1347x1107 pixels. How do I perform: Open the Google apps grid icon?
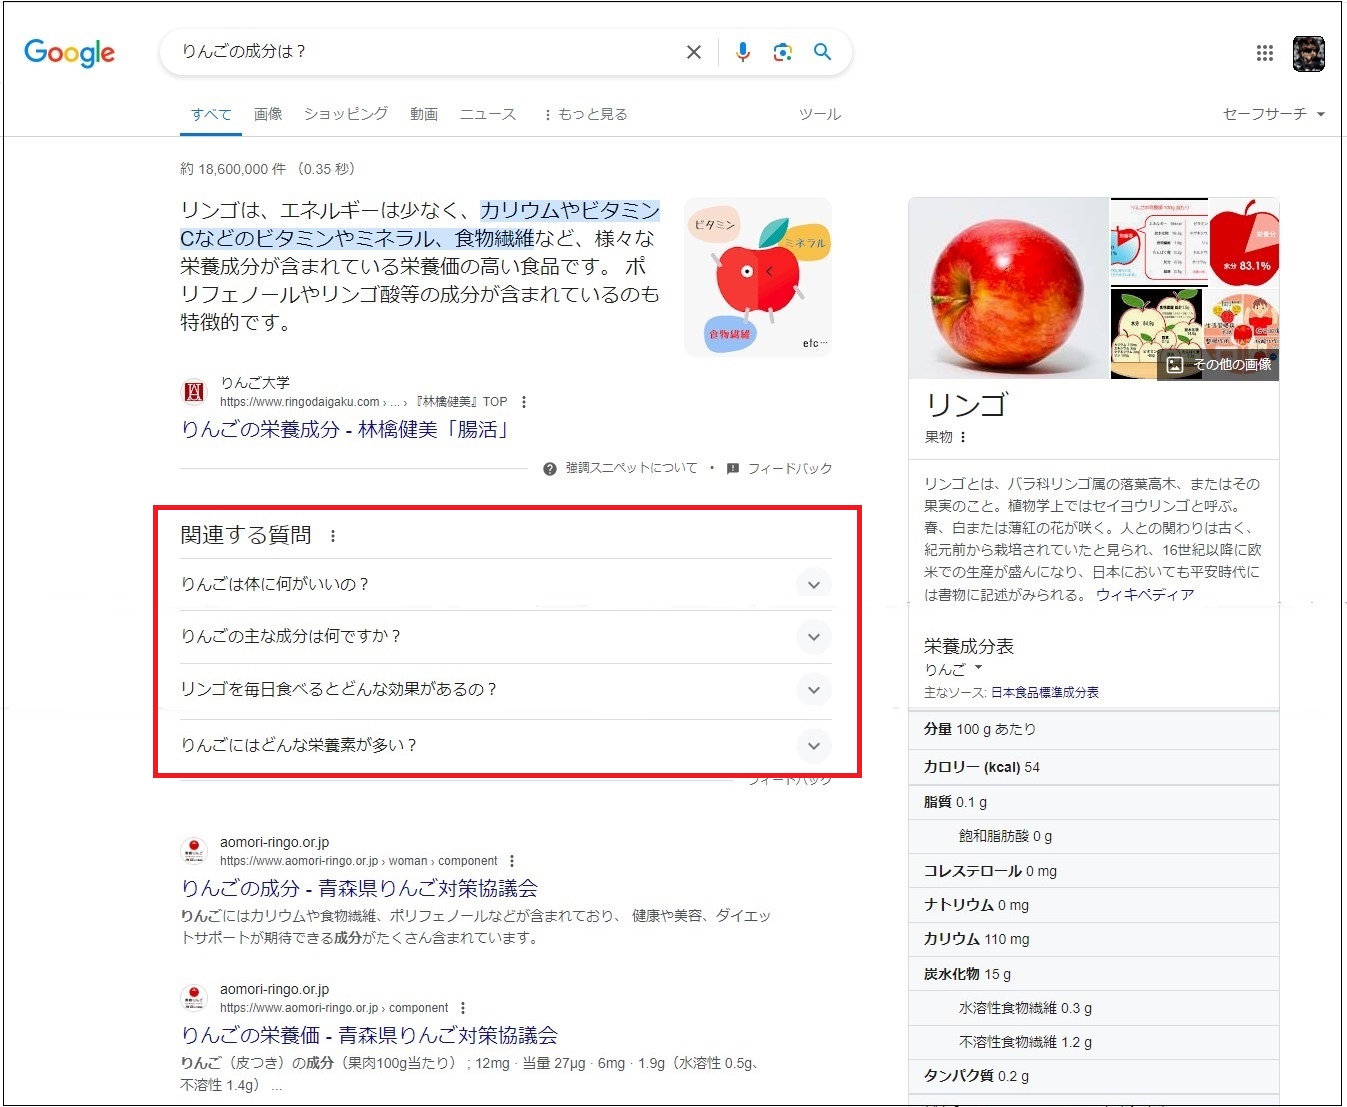click(x=1265, y=53)
